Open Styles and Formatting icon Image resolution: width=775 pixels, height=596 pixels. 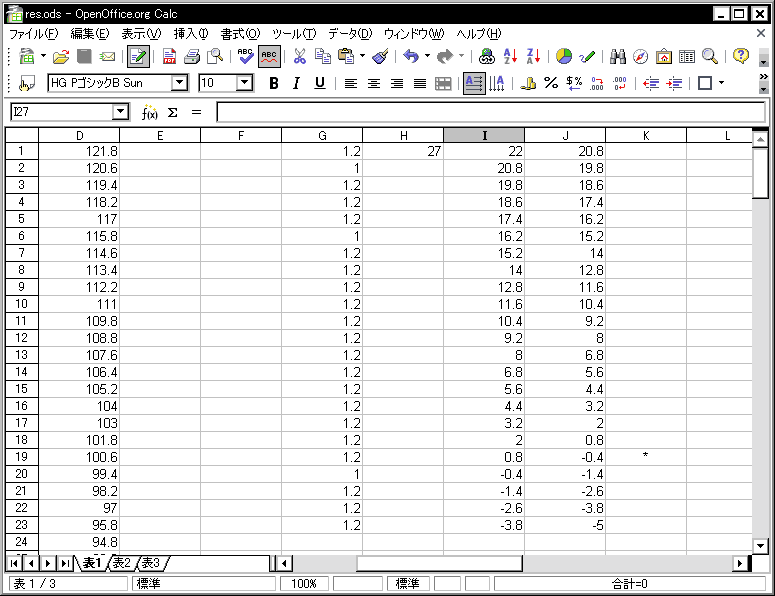27,84
